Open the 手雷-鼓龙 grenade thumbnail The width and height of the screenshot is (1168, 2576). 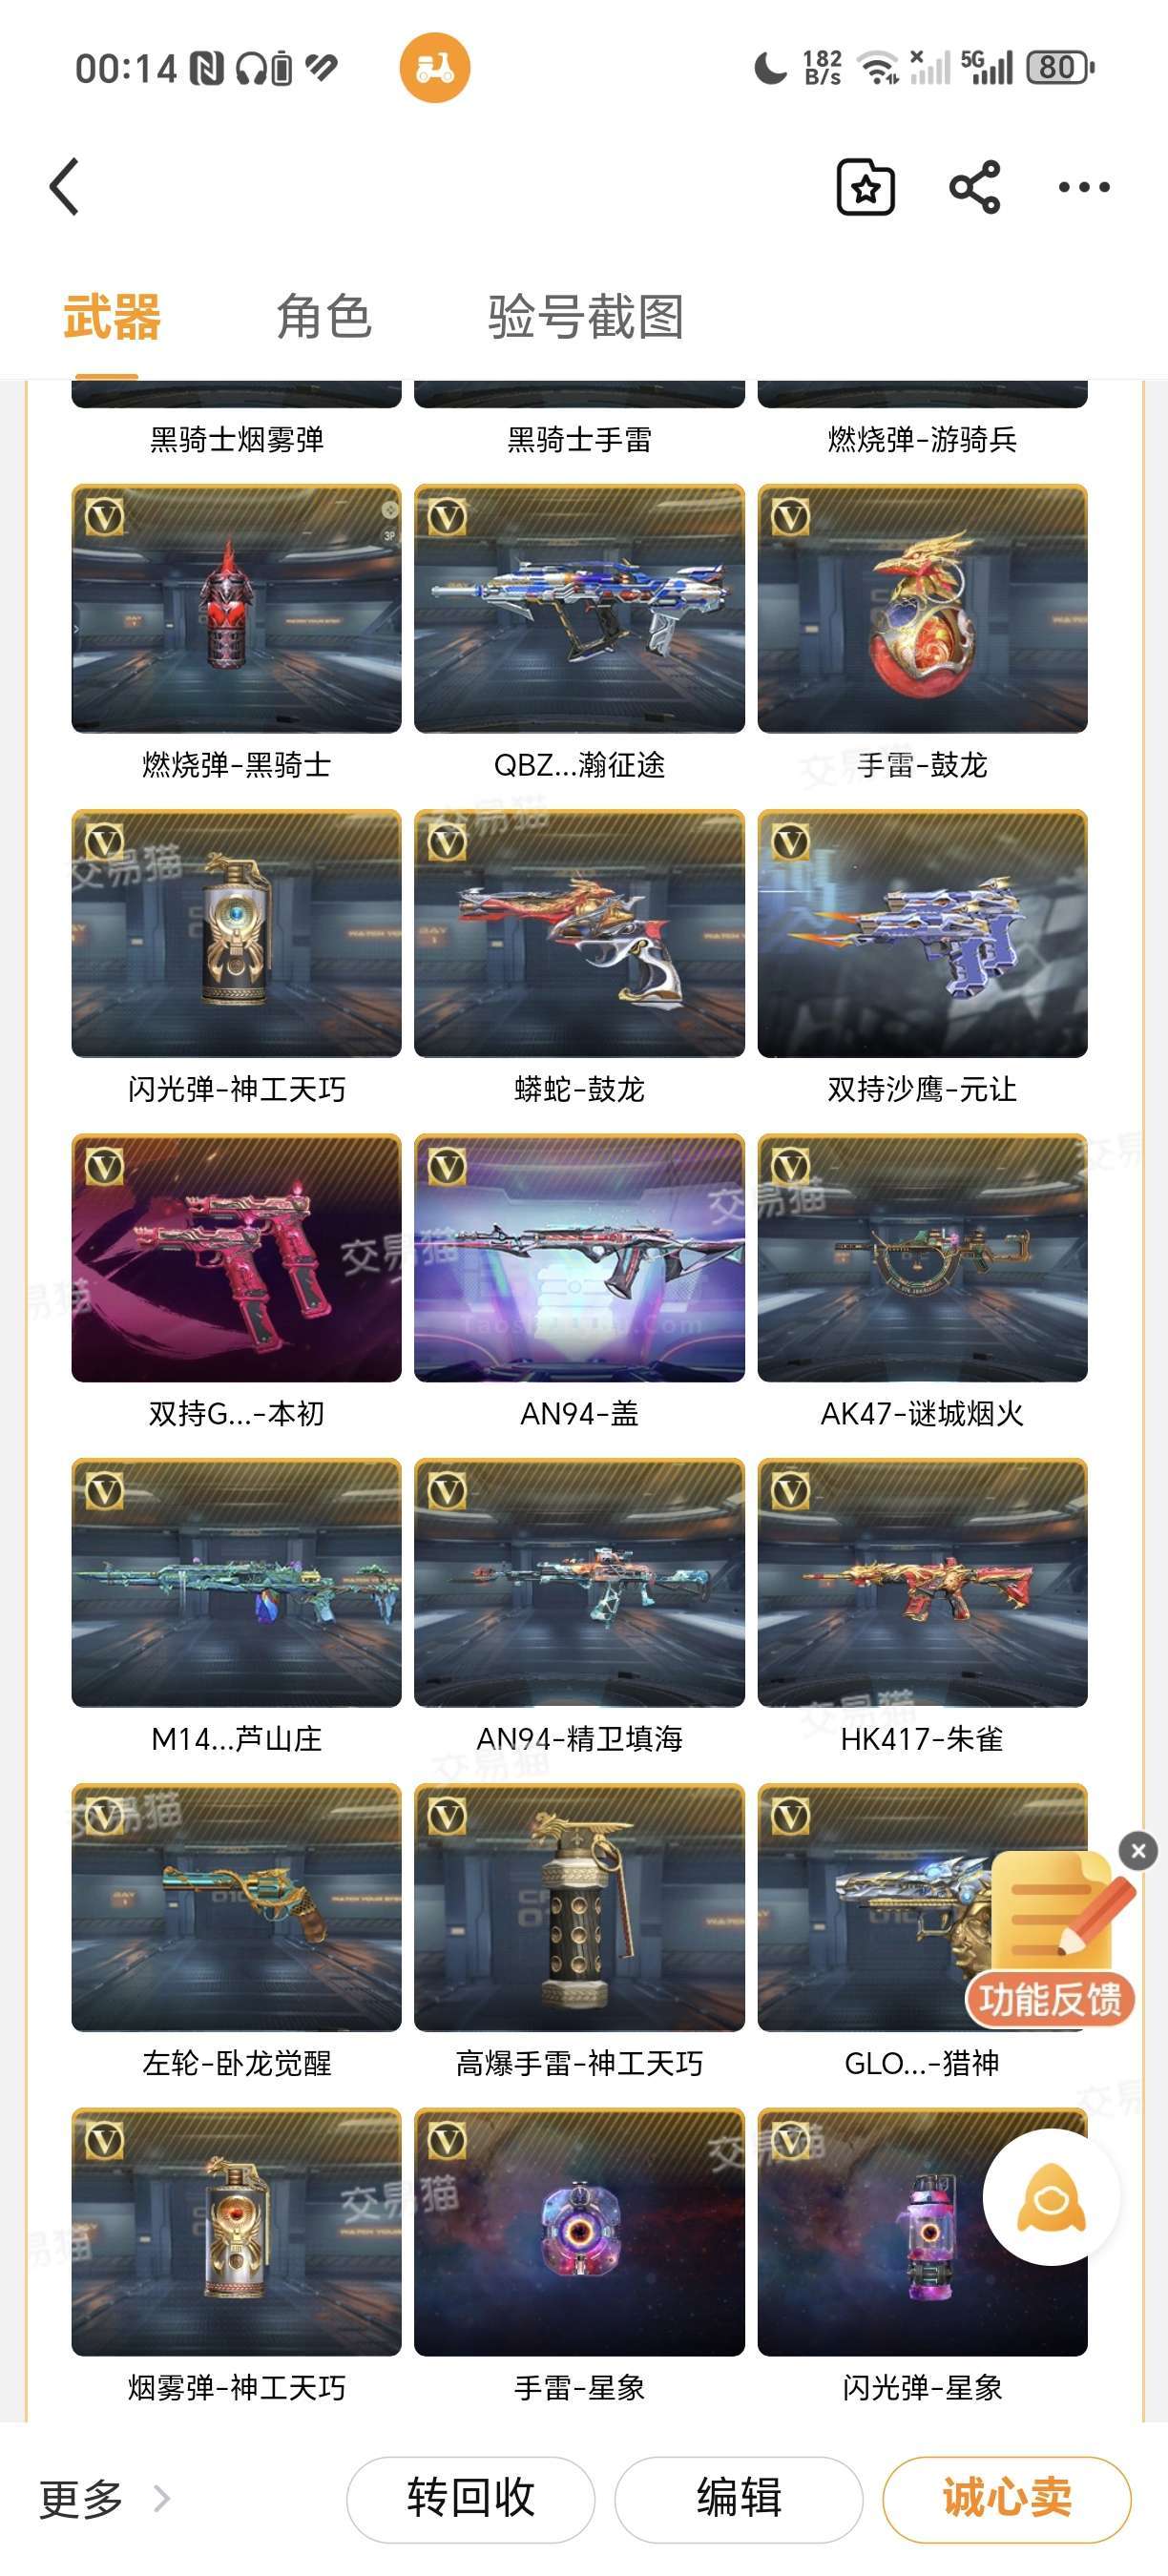pos(922,609)
